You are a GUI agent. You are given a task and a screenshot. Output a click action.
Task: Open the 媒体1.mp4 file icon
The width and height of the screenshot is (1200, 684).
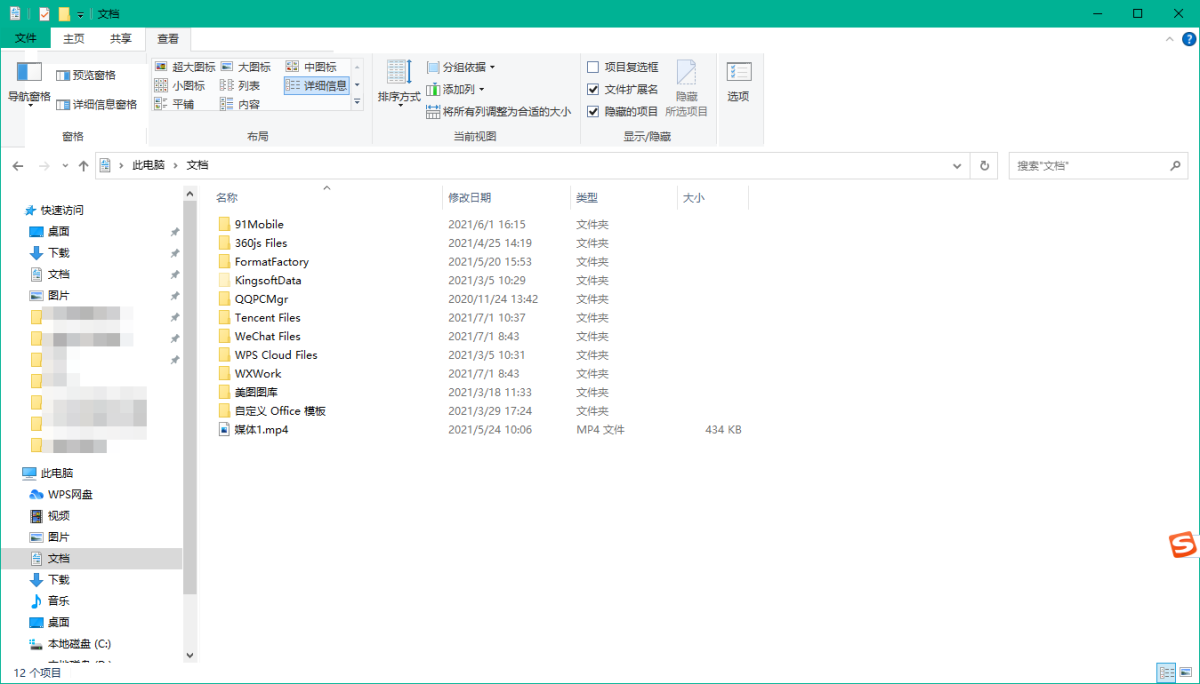(225, 430)
